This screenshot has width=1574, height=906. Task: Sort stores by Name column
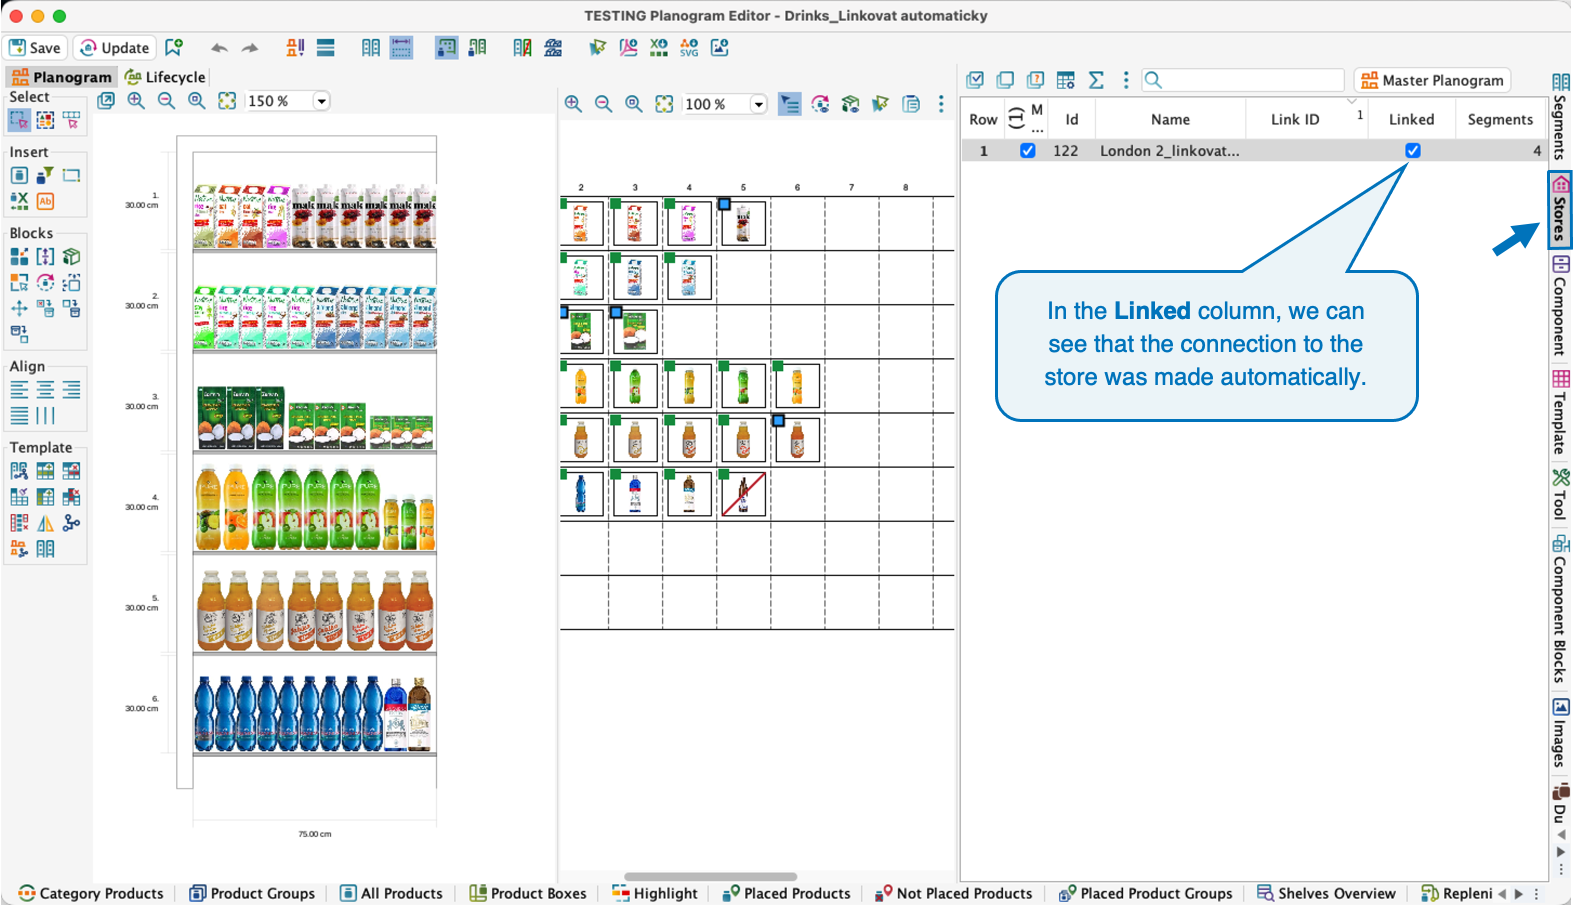pyautogui.click(x=1170, y=119)
